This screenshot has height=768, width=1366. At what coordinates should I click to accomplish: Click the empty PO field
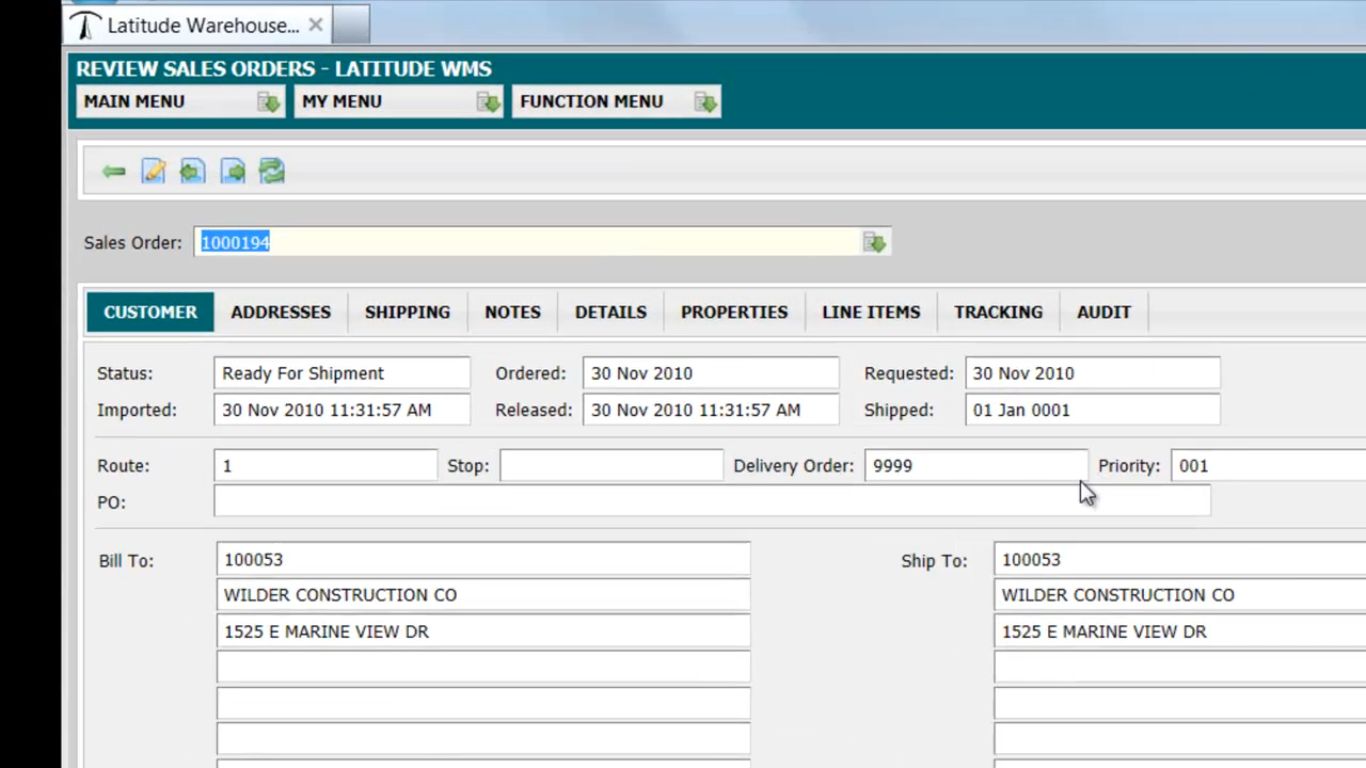click(x=712, y=501)
